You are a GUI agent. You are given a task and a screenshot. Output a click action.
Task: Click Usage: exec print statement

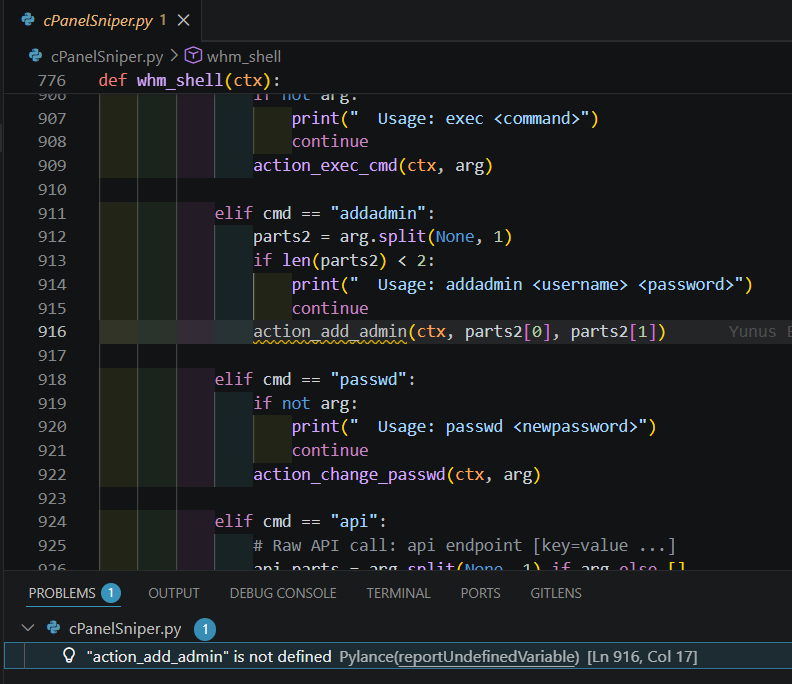445,119
